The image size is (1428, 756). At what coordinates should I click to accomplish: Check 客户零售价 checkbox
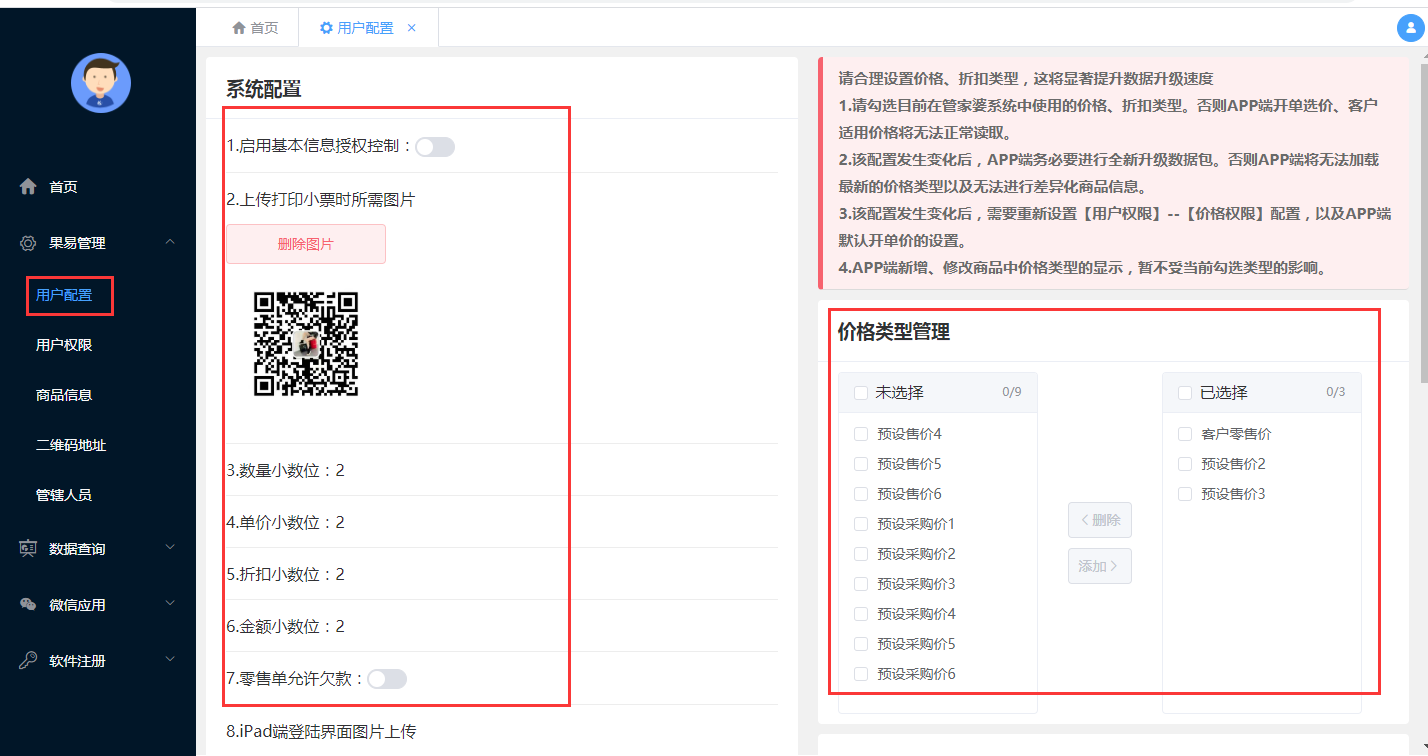pyautogui.click(x=1185, y=434)
